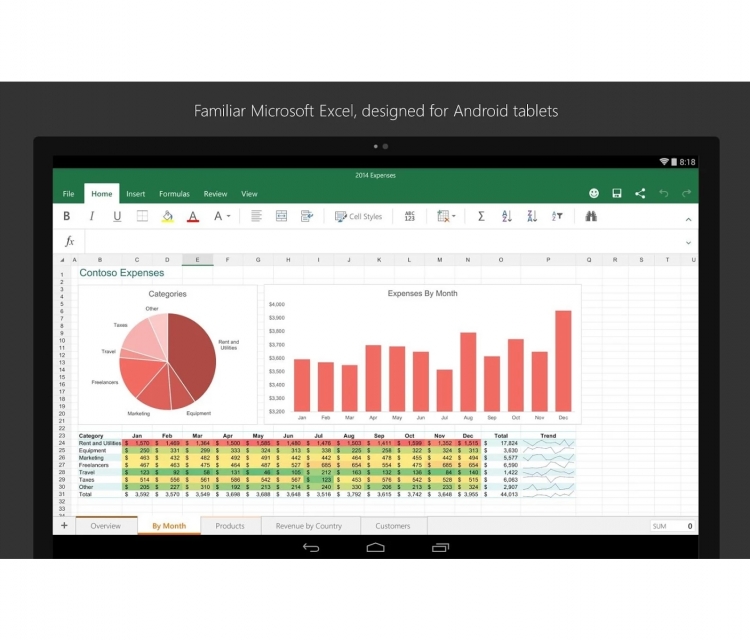The image size is (750, 640).
Task: Toggle underline text formatting
Action: [x=117, y=216]
